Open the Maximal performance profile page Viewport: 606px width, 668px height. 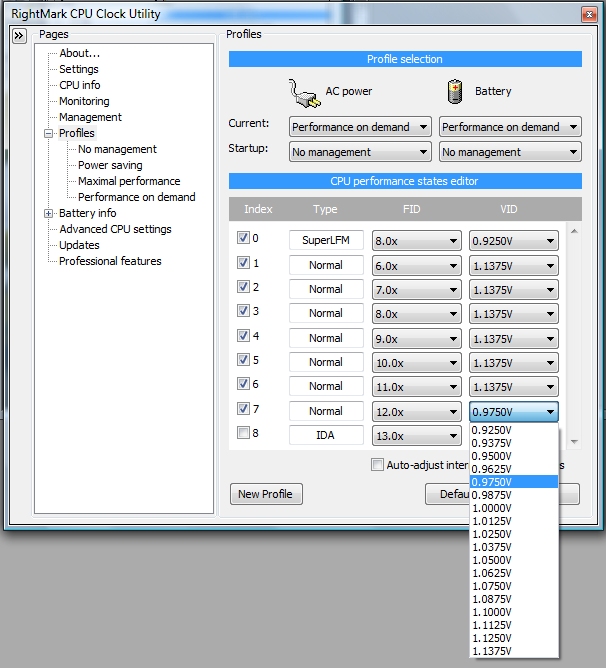(129, 181)
